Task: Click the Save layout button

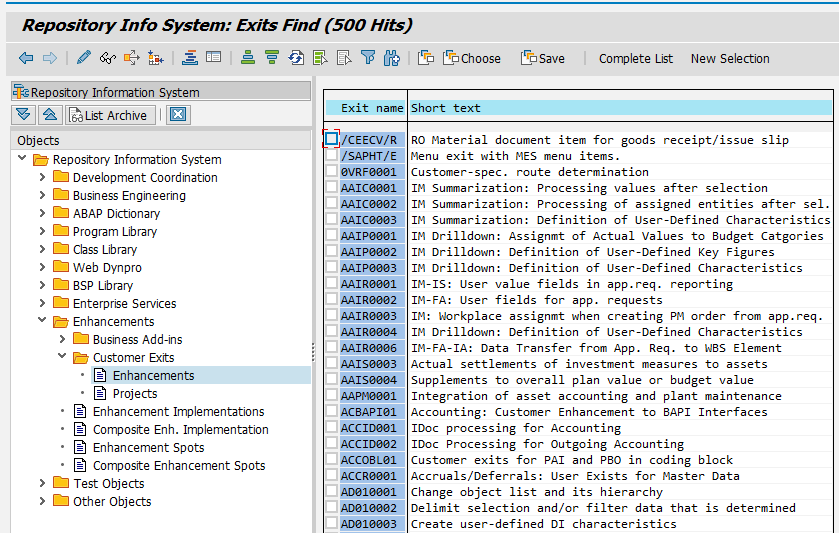Action: click(543, 58)
